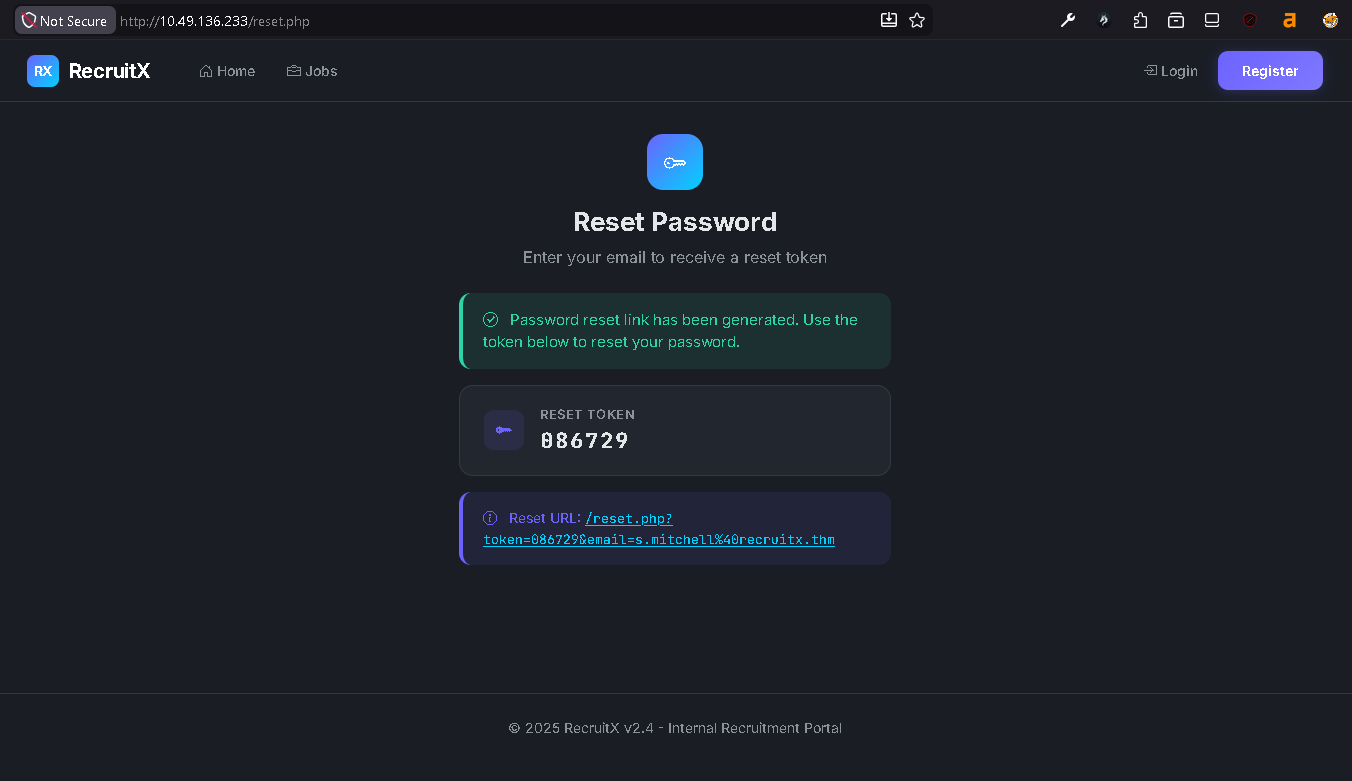
Task: Open the wrench developer tools icon
Action: click(1068, 20)
